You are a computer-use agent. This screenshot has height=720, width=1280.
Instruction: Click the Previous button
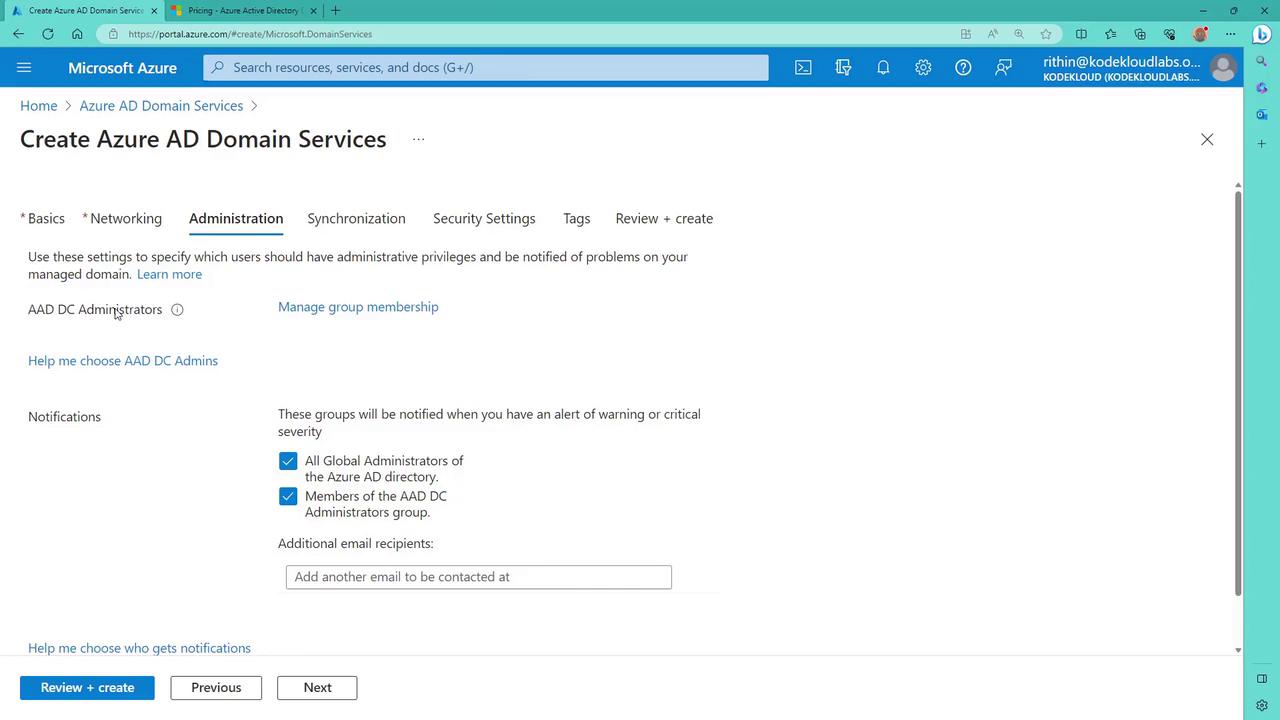click(x=216, y=688)
